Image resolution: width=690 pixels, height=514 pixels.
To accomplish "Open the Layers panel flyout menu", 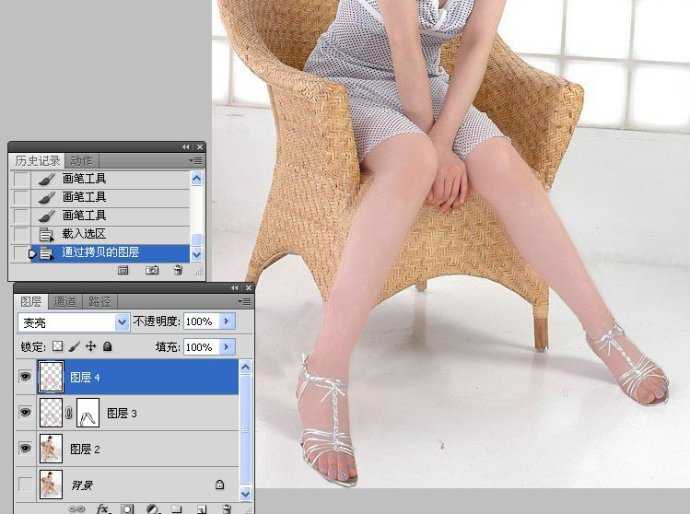I will 244,302.
